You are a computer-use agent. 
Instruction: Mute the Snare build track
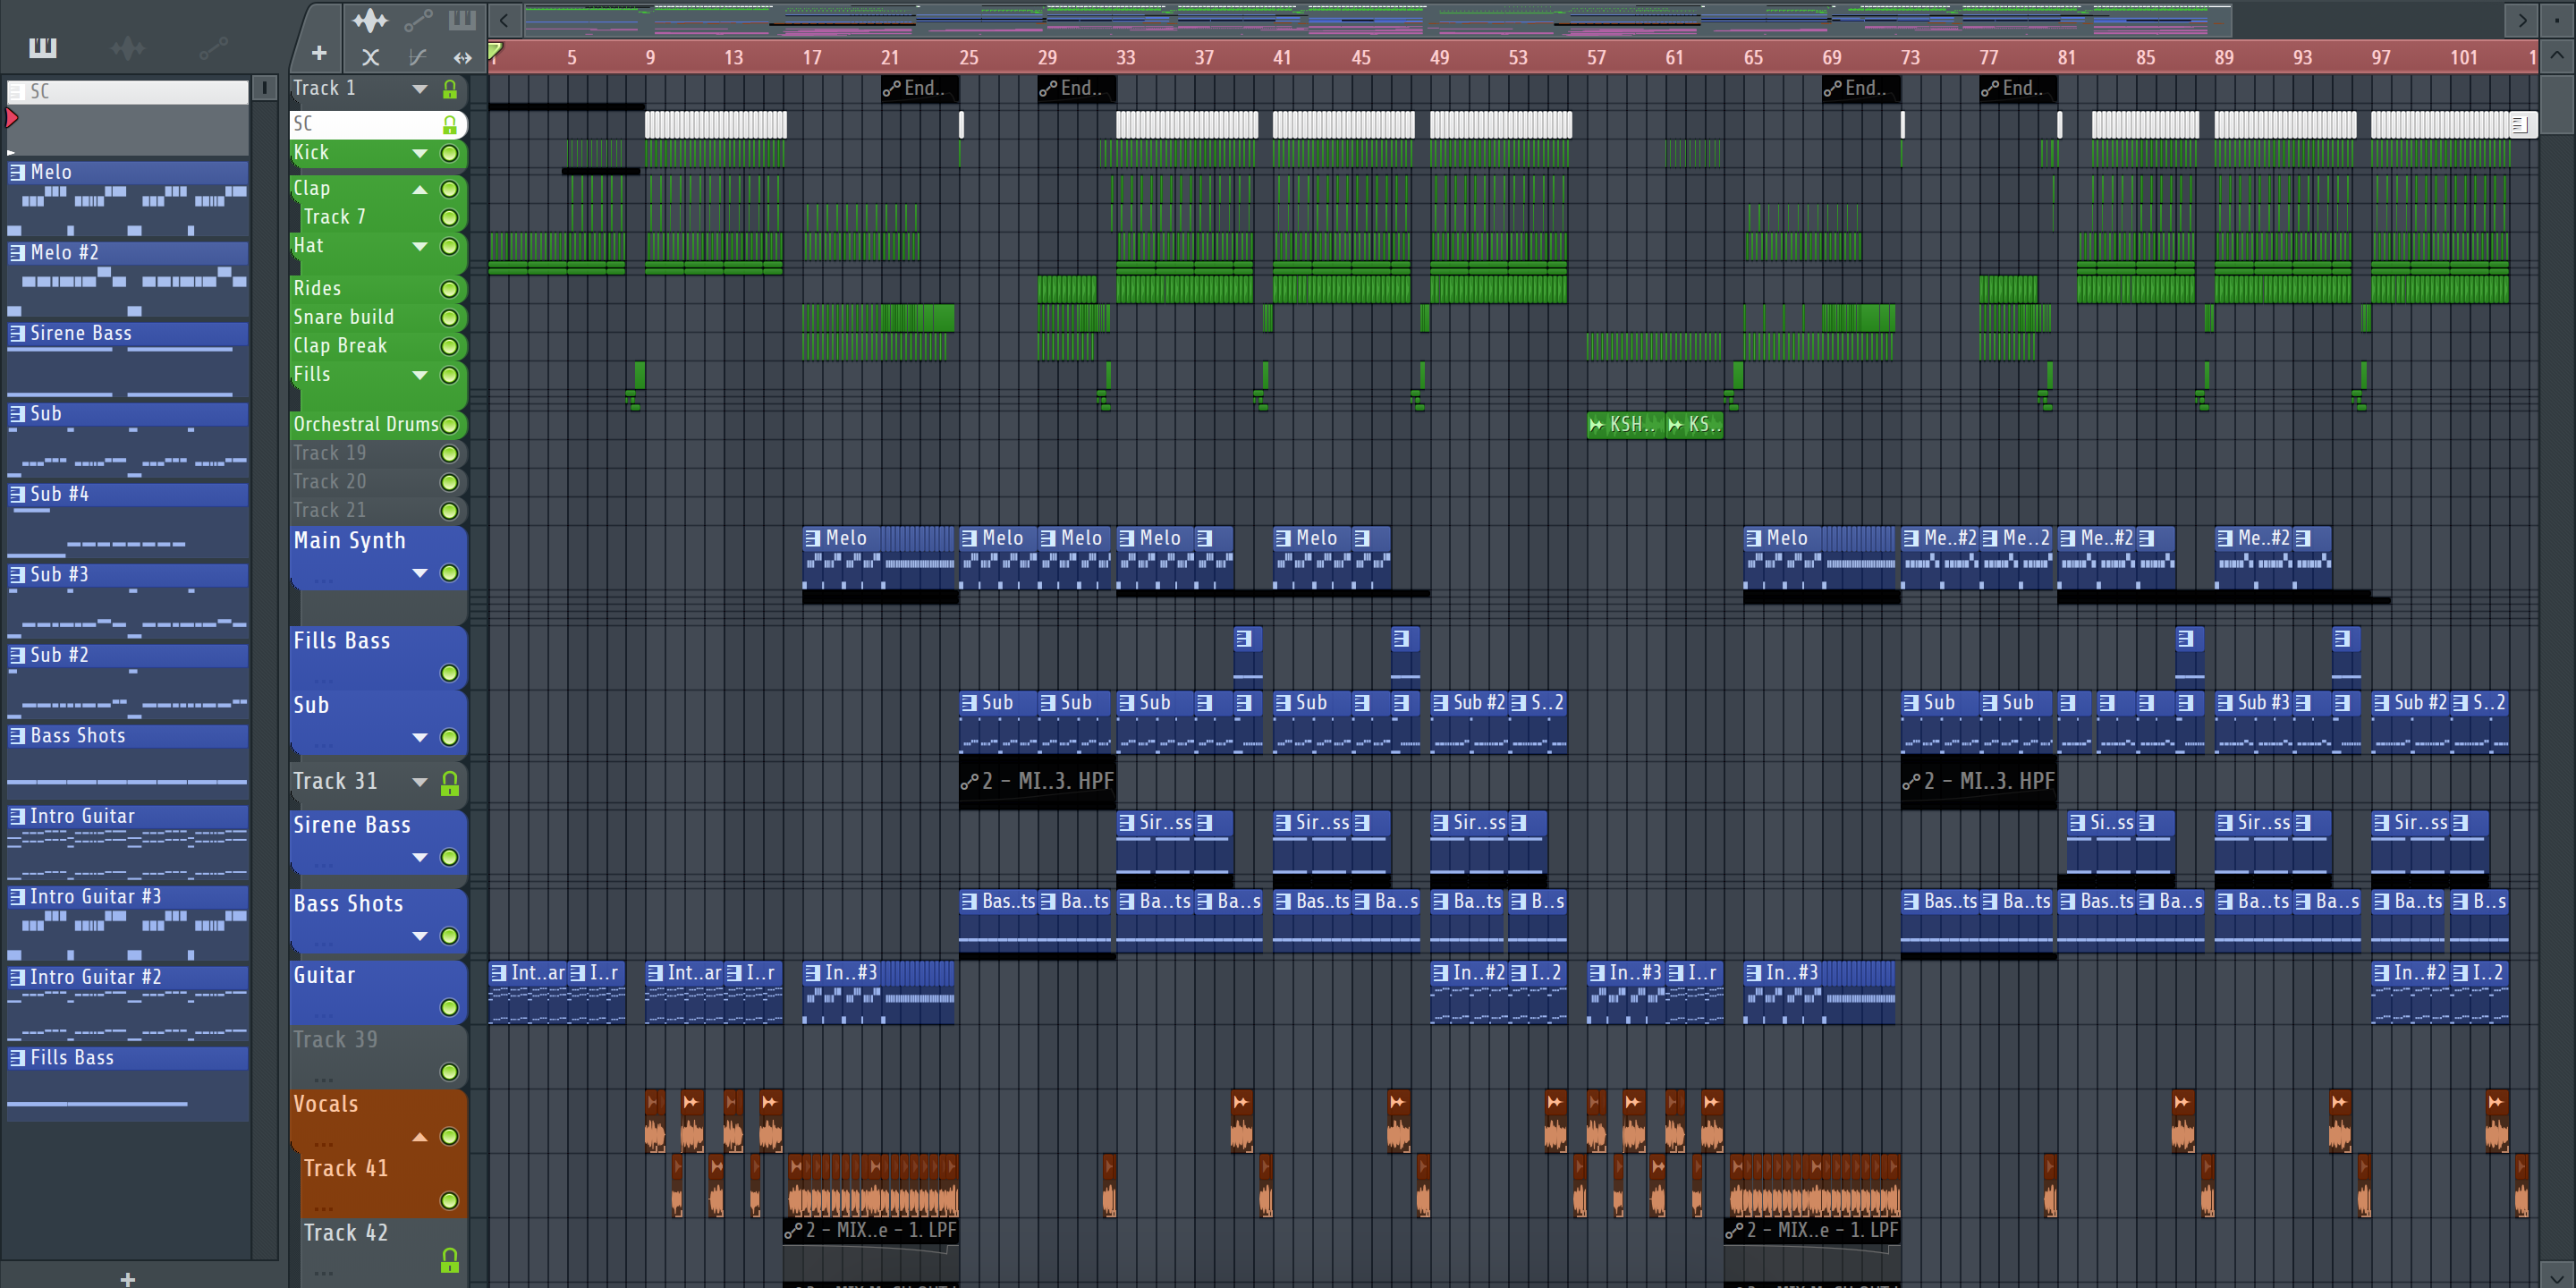pos(450,318)
